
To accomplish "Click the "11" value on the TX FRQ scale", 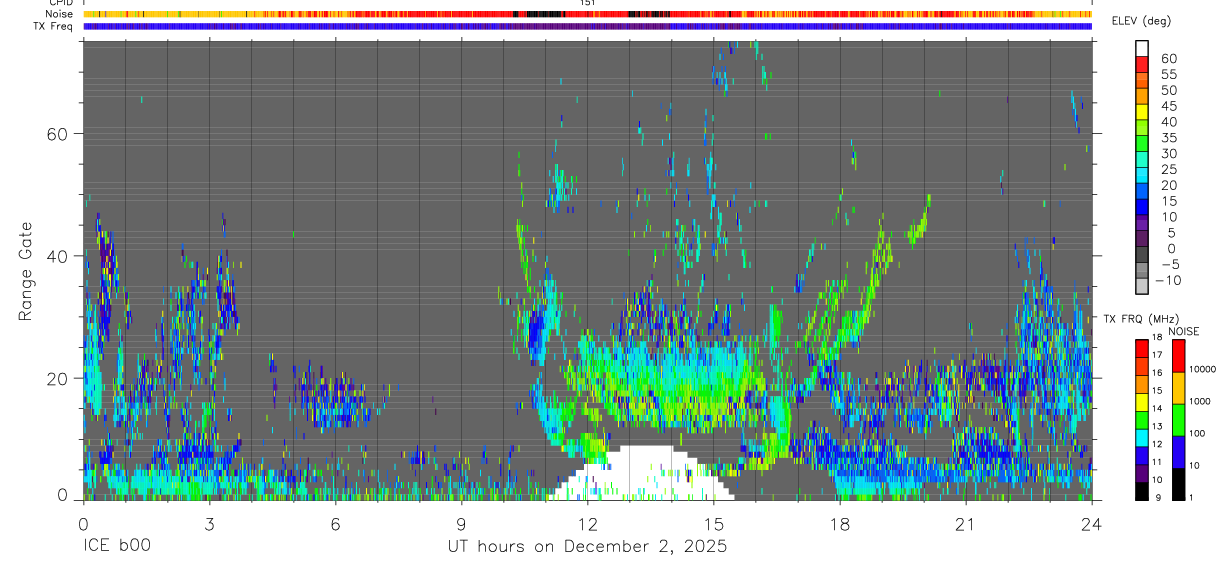I will (x=1157, y=461).
